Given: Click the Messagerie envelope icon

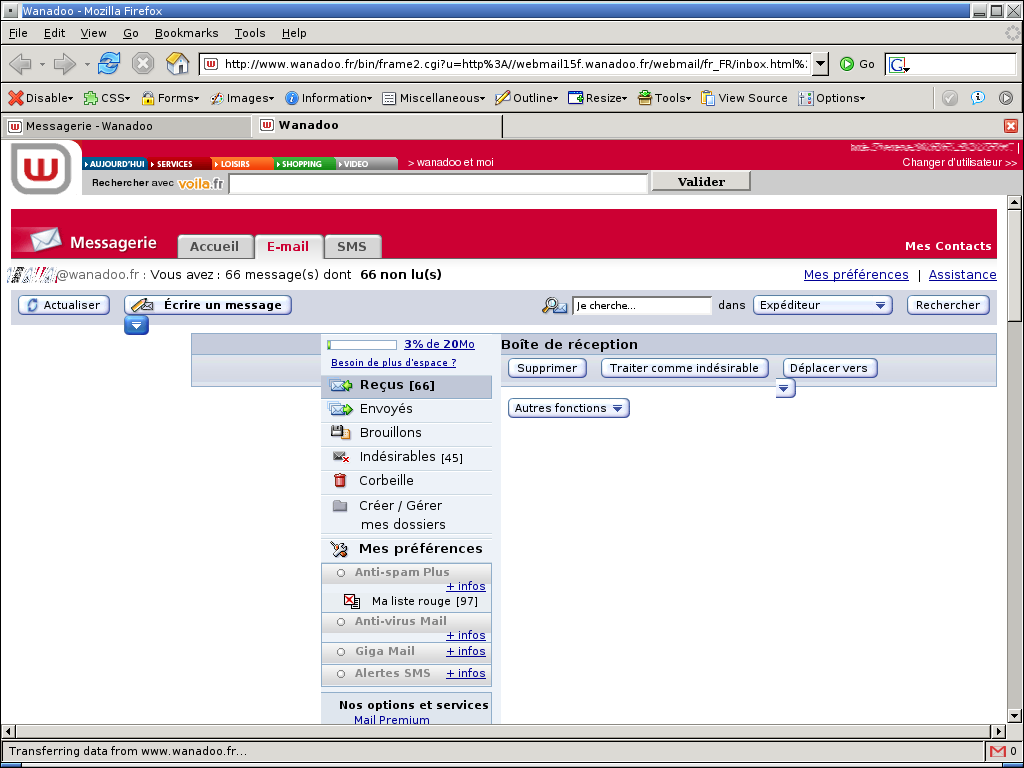Looking at the screenshot, I should click(x=44, y=240).
